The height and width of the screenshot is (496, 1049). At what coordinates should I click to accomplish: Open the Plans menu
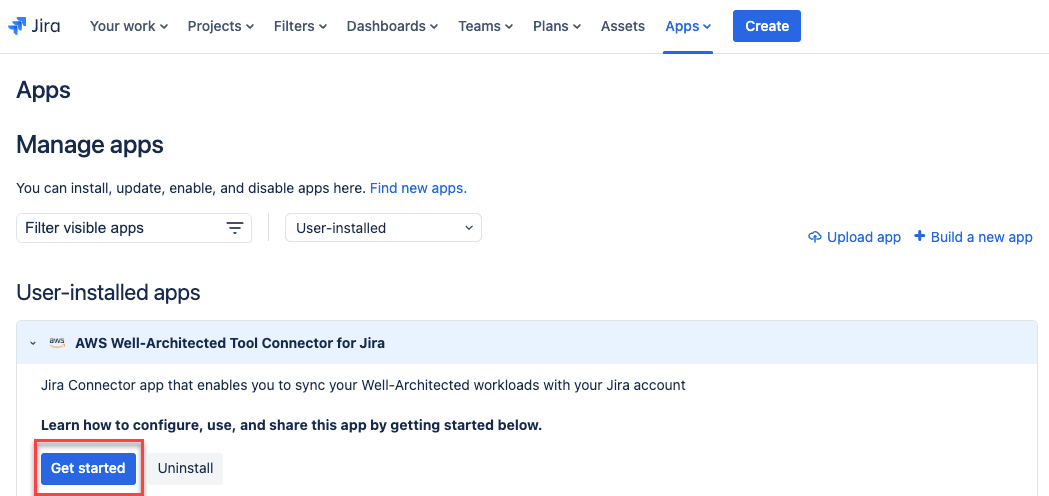pyautogui.click(x=557, y=26)
